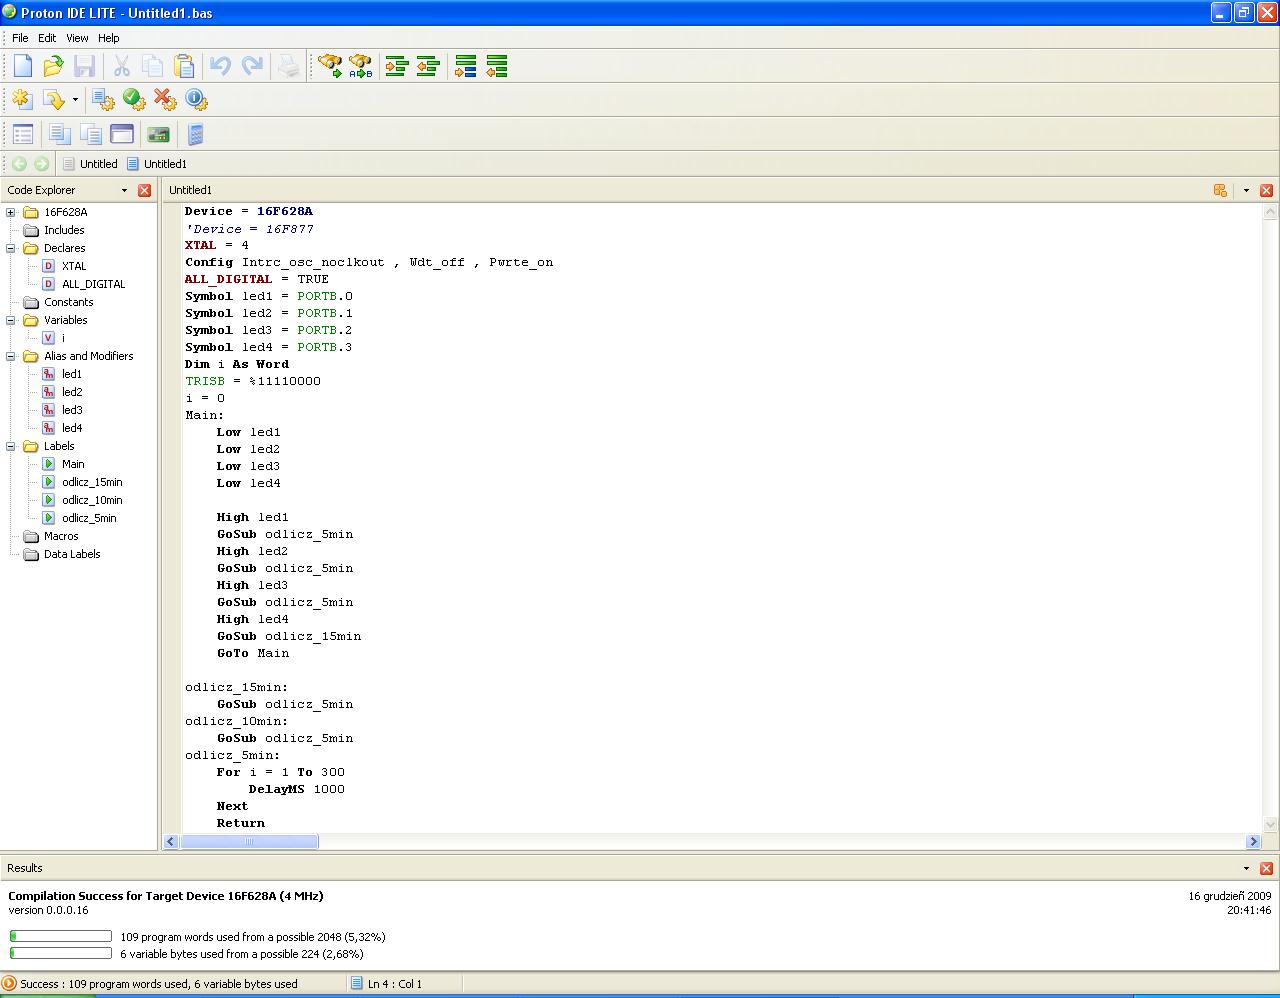The image size is (1280, 998).
Task: Click the Paste clipboard icon
Action: 184,66
